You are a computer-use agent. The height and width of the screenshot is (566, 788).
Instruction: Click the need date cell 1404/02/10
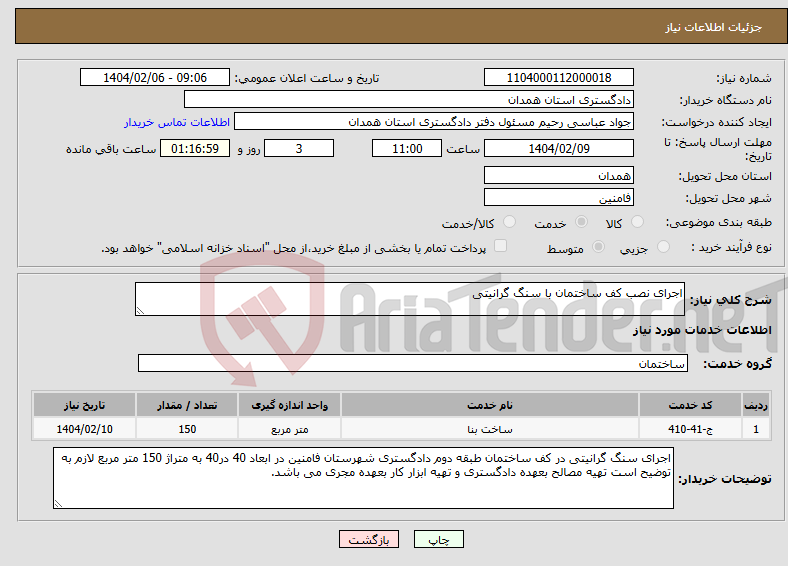[x=84, y=429]
